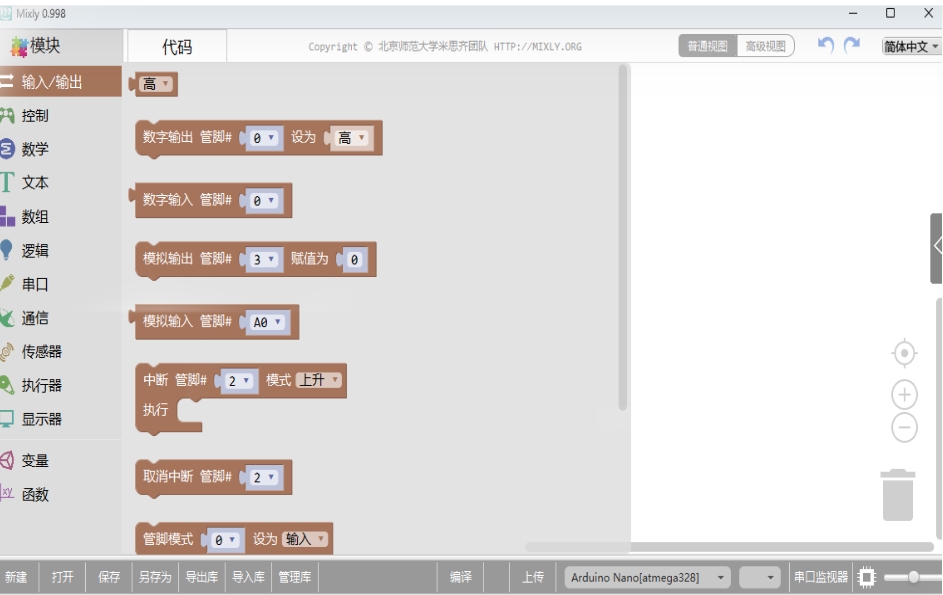Open the 数学 block category
Viewport: 943px width, 595px height.
[35, 149]
